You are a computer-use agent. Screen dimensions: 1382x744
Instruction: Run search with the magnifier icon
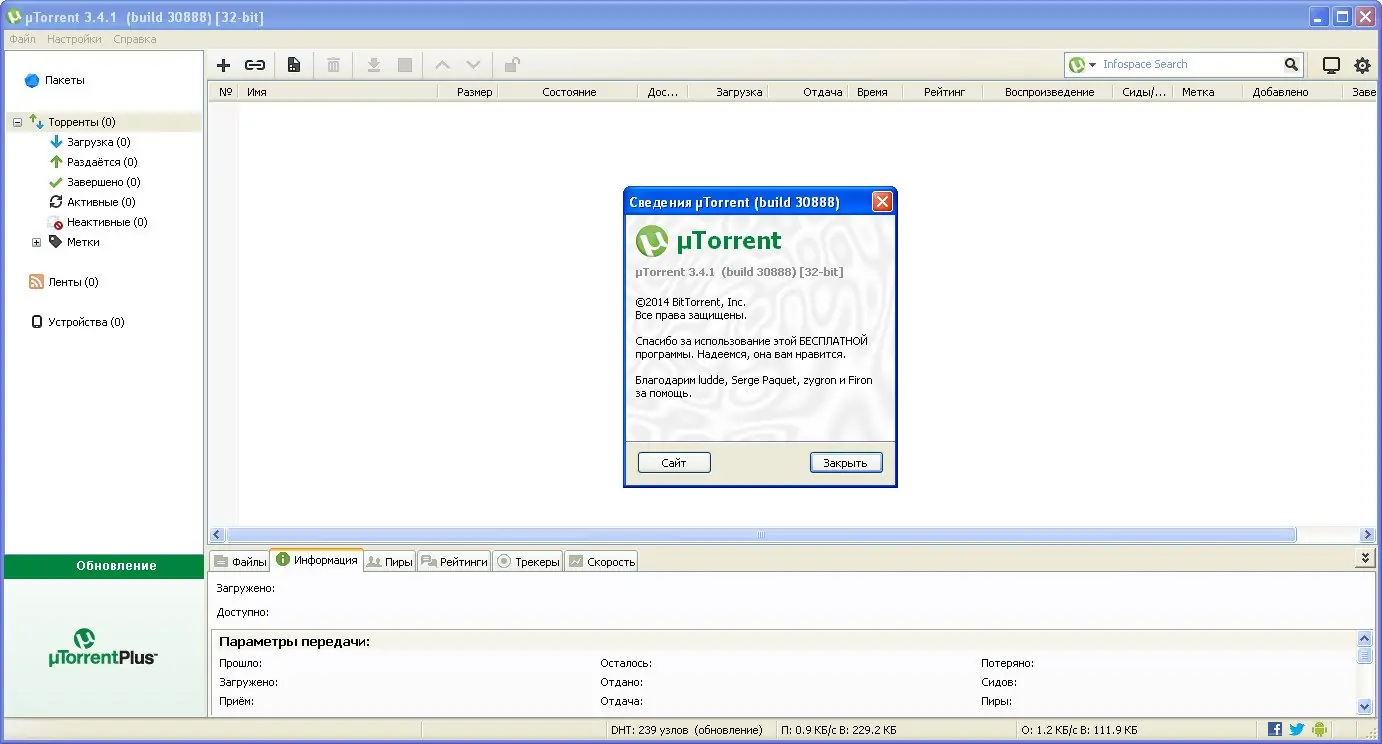[x=1292, y=65]
